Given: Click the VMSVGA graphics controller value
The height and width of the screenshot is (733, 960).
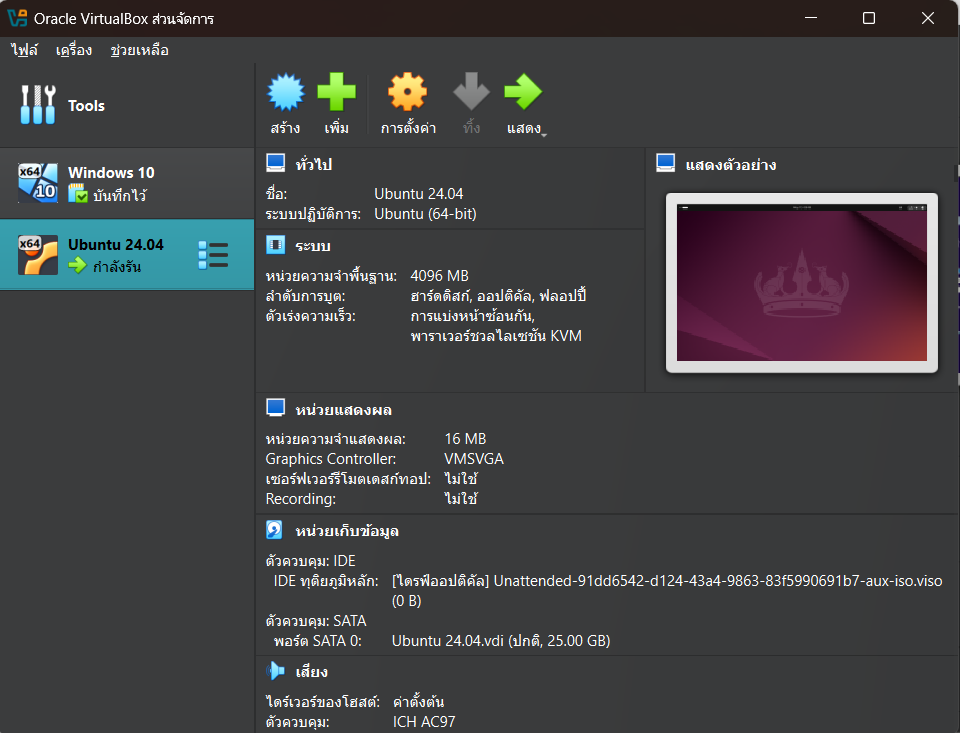Looking at the screenshot, I should [474, 459].
